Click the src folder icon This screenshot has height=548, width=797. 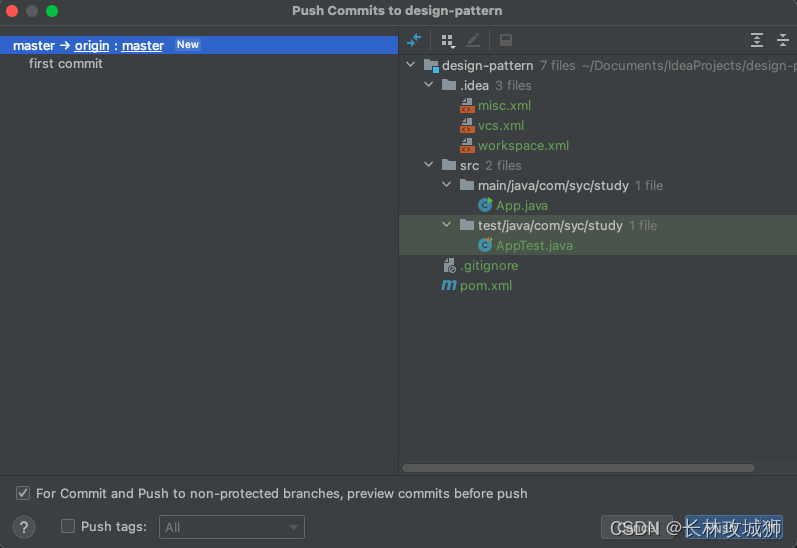pos(449,165)
